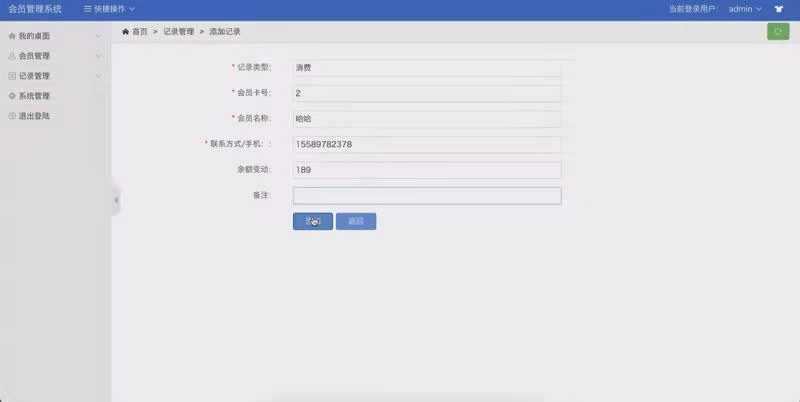Click the 快捷操作 hamburger menu icon

click(88, 9)
